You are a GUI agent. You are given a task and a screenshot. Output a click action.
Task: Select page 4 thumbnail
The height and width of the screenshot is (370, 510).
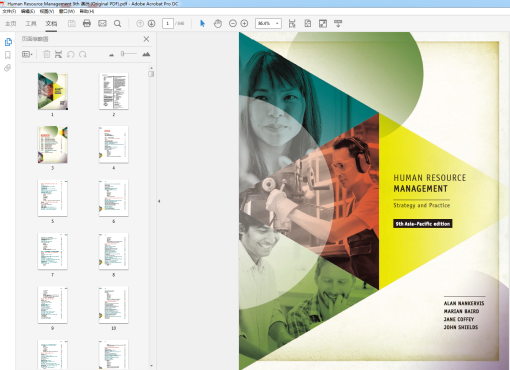pyautogui.click(x=114, y=145)
